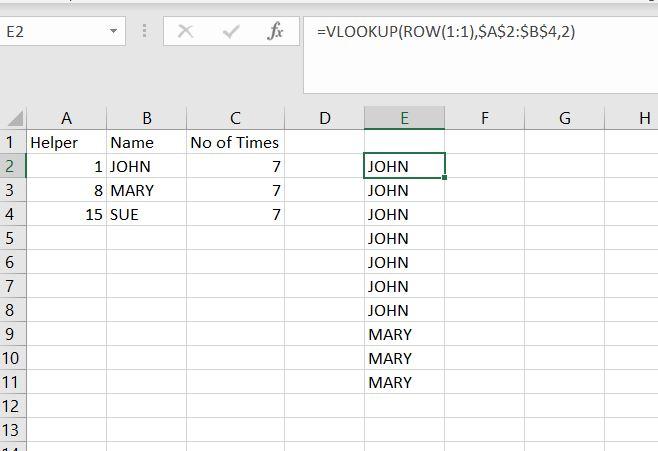Select column G header

coord(564,118)
